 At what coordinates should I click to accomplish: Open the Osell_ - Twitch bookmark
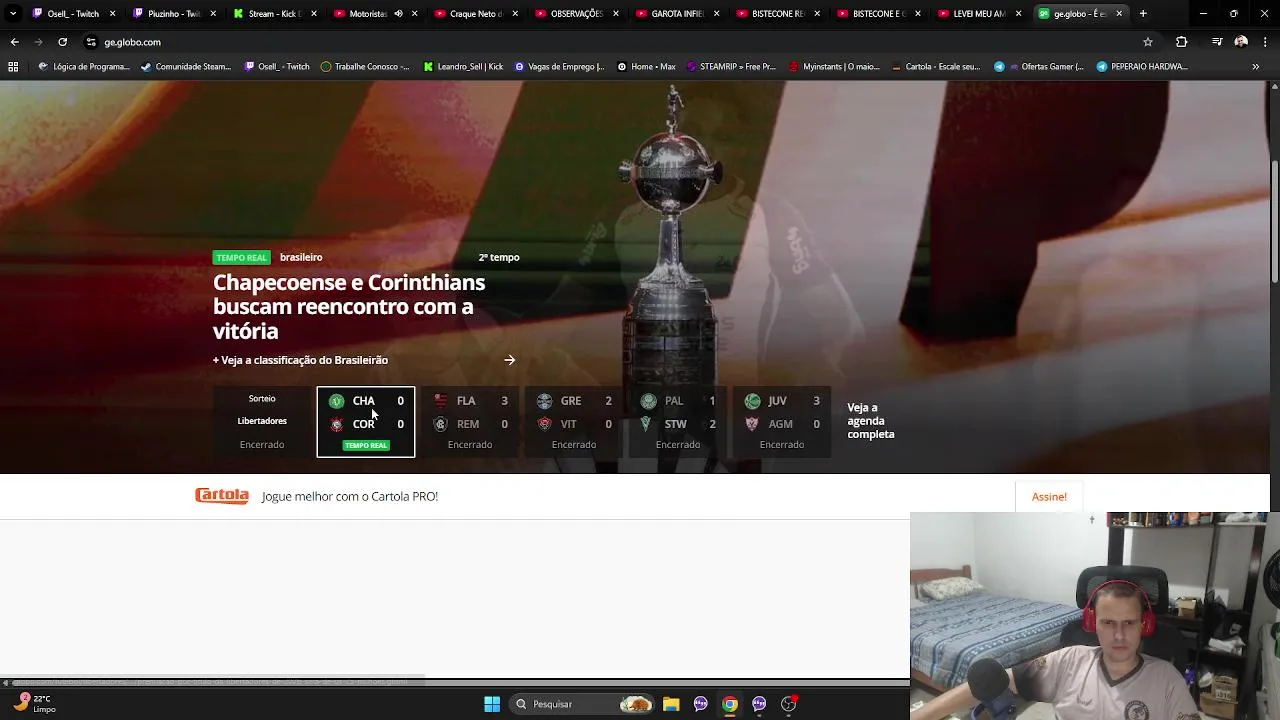coord(277,67)
